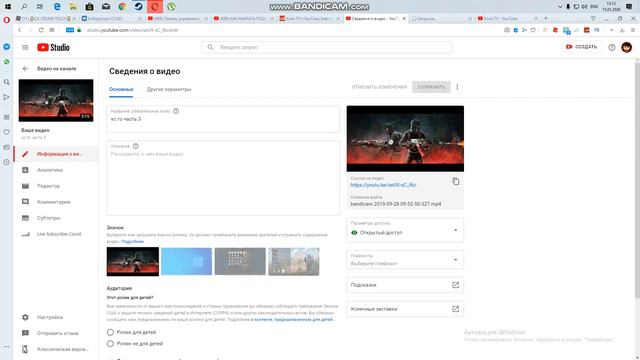Select the first custom thumbnail option
640x360 pixels.
133,262
